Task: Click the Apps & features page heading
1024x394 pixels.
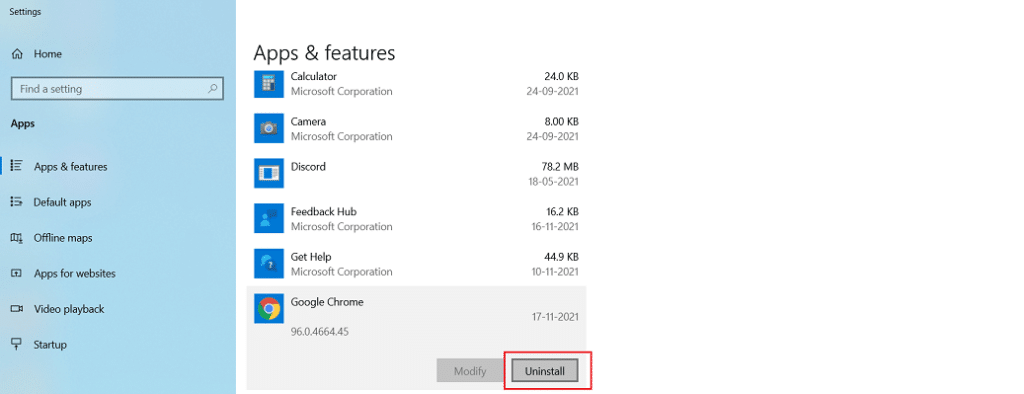Action: (324, 53)
